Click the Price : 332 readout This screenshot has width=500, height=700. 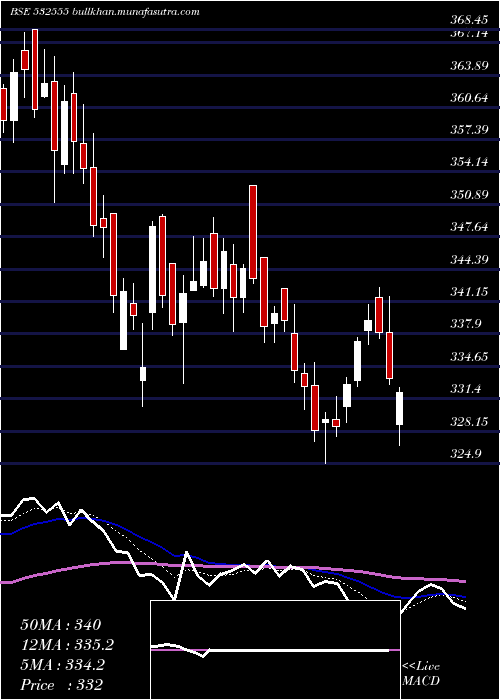click(x=61, y=685)
